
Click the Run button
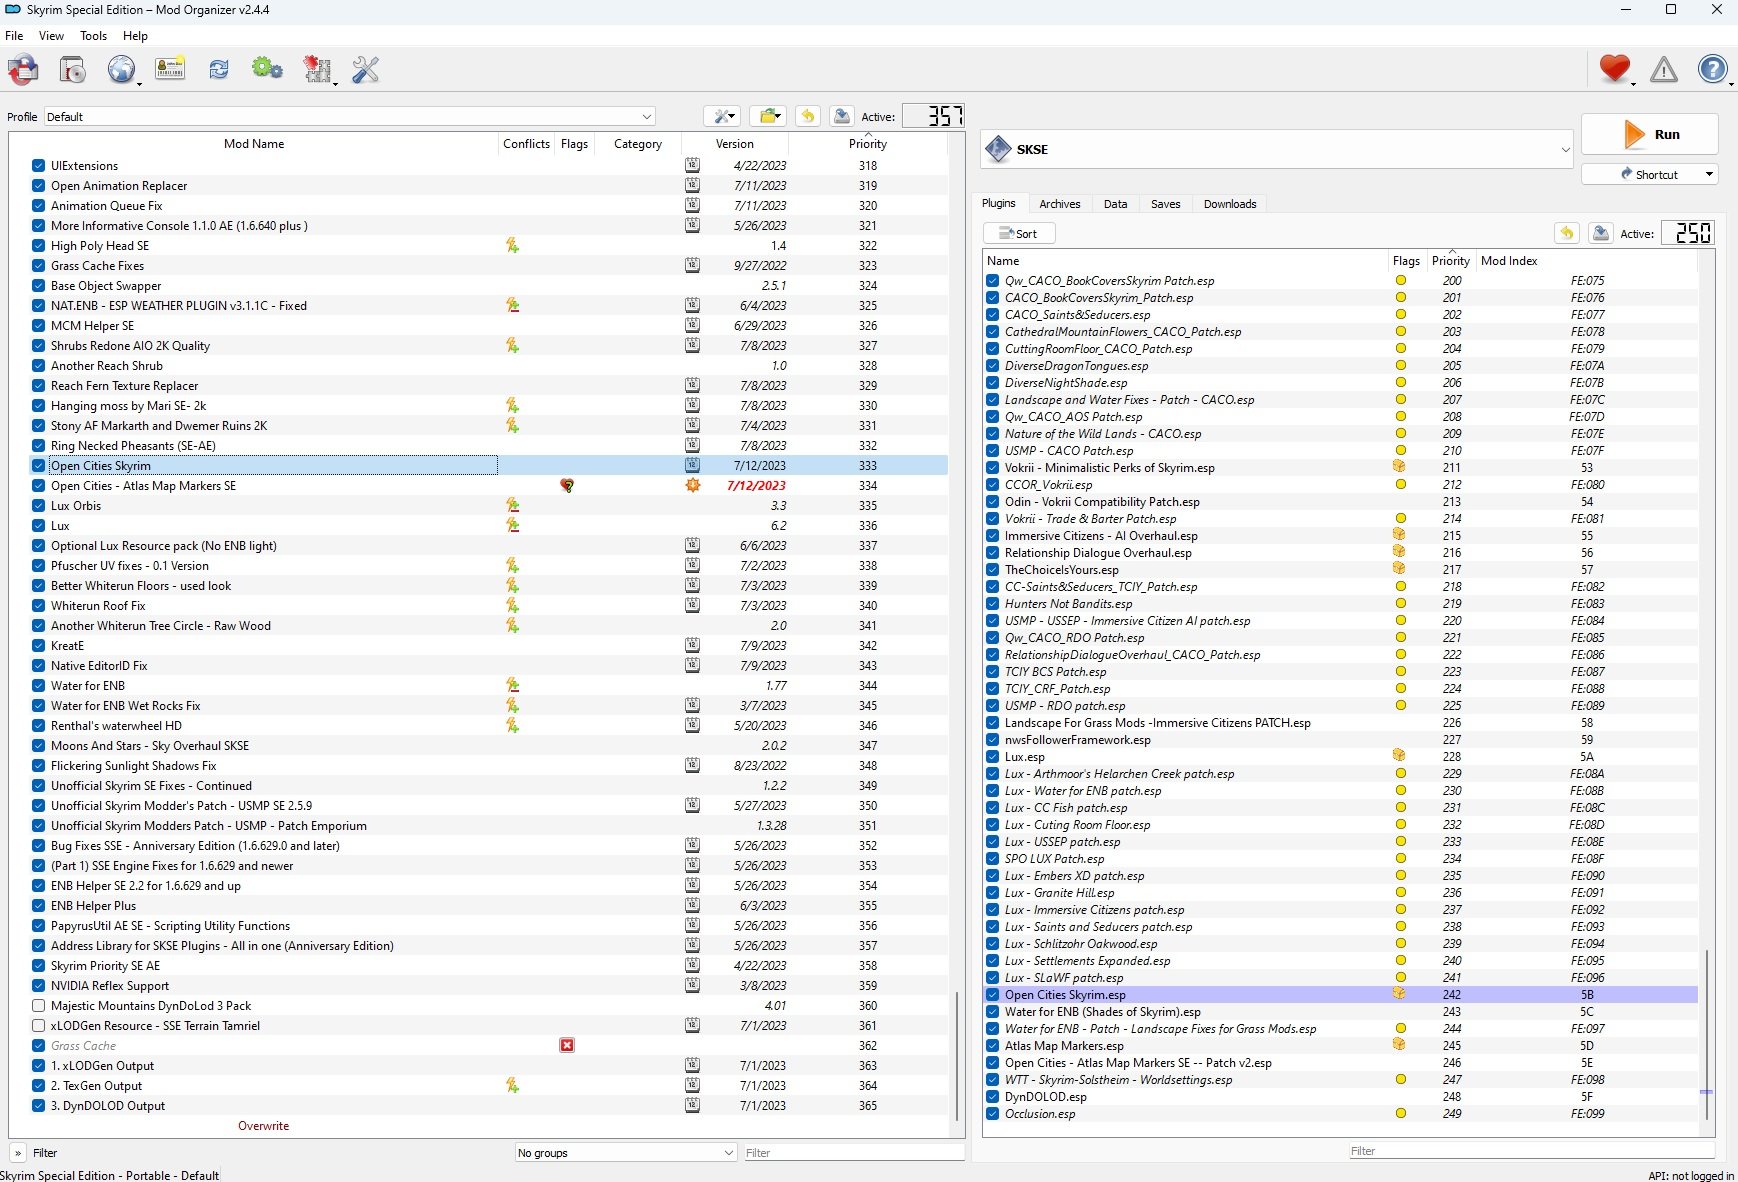coord(1650,134)
